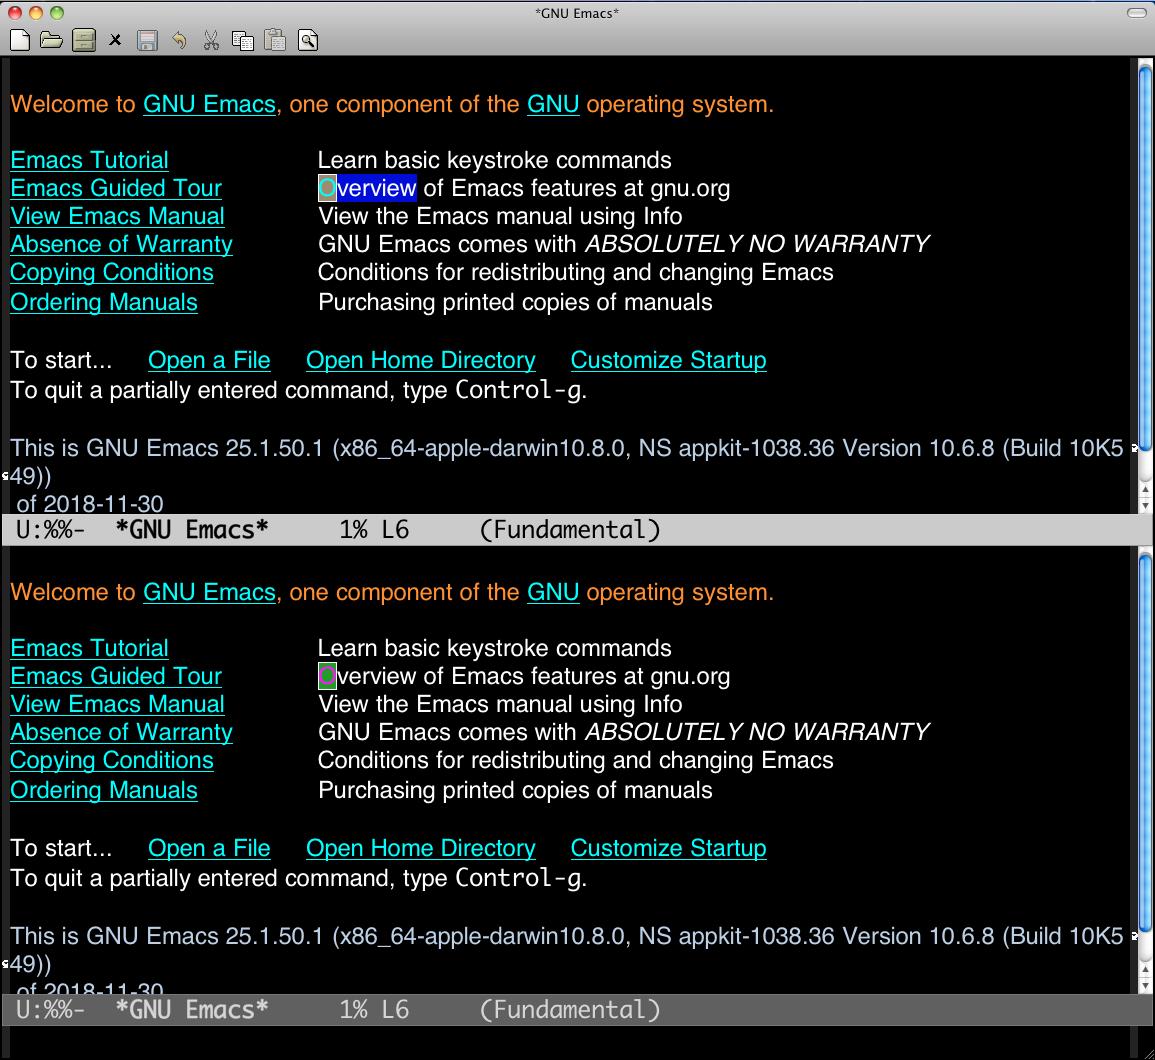Click 1% L6 position in upper mode line
Image resolution: width=1155 pixels, height=1060 pixels.
[373, 530]
